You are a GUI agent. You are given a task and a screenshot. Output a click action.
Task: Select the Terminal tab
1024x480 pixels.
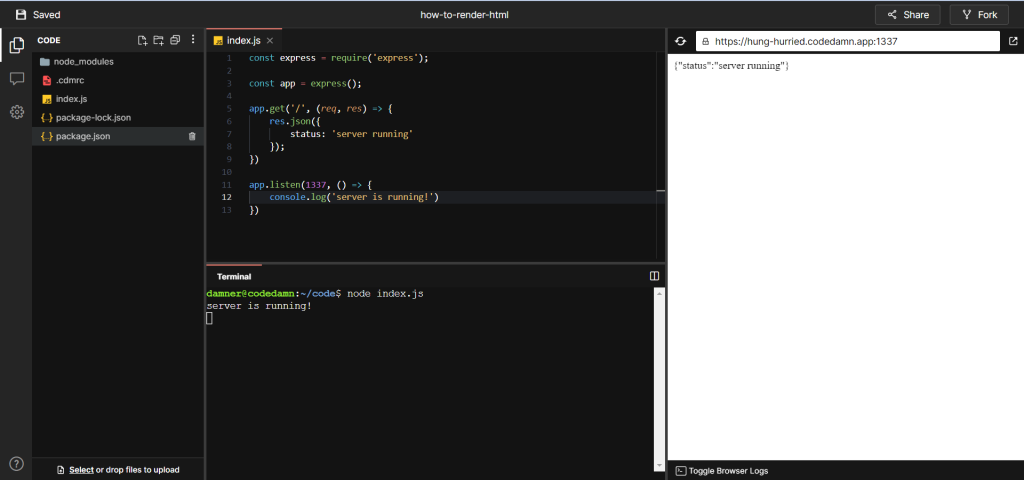234,276
